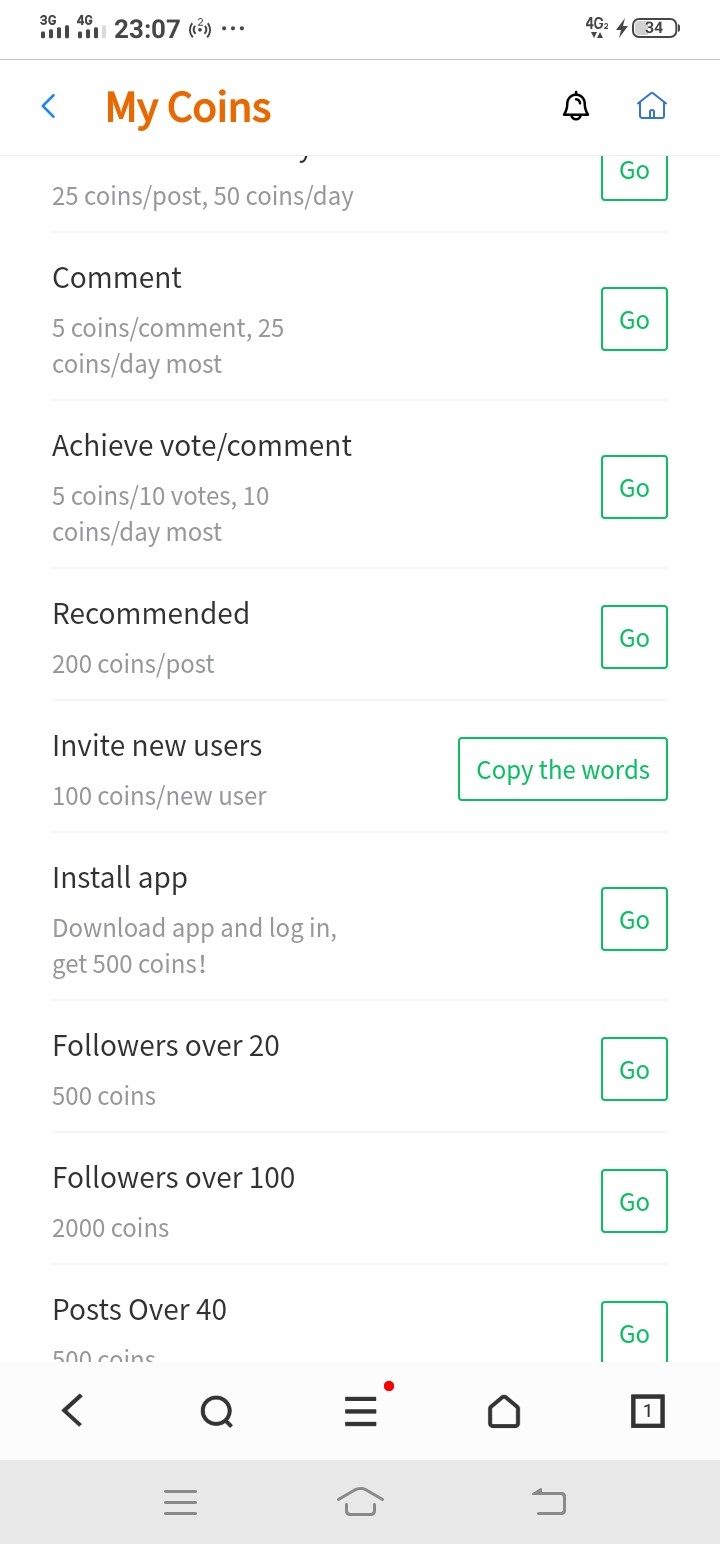Tap browser home icon in bottom toolbar
This screenshot has width=720, height=1544.
click(504, 1411)
